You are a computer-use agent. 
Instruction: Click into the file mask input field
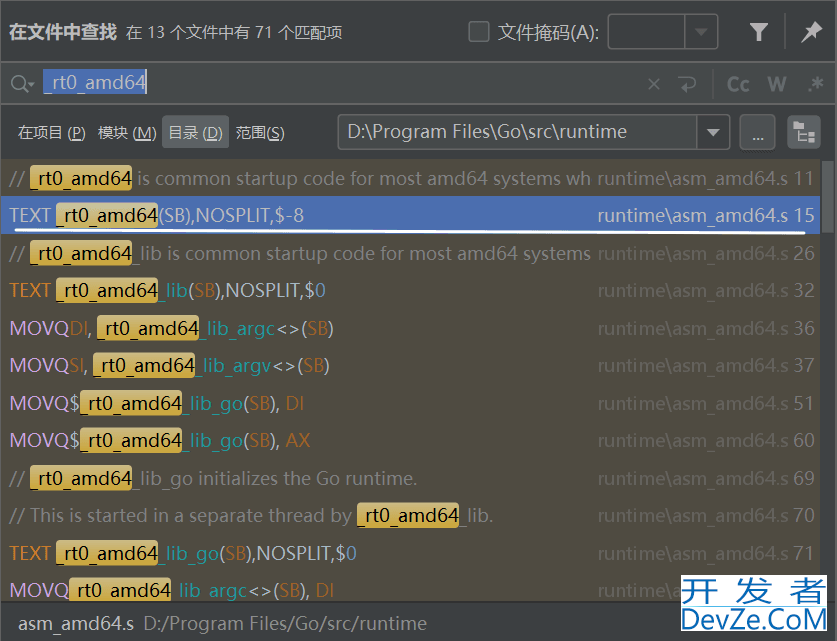pyautogui.click(x=646, y=32)
